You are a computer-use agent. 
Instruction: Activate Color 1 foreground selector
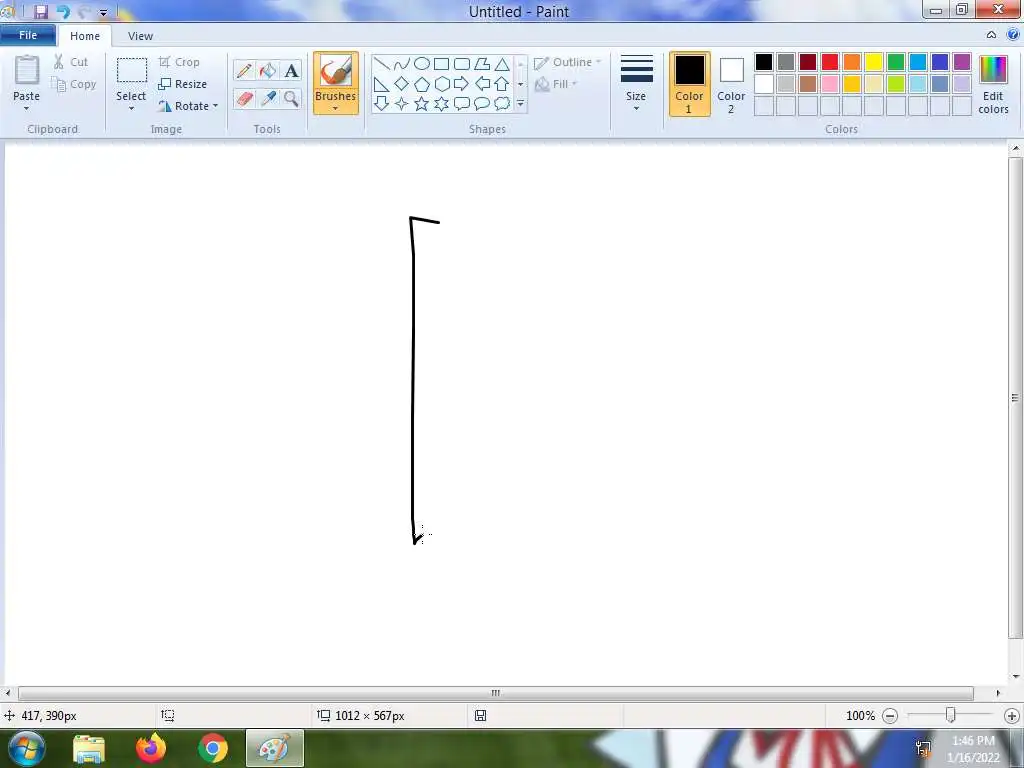pos(690,84)
